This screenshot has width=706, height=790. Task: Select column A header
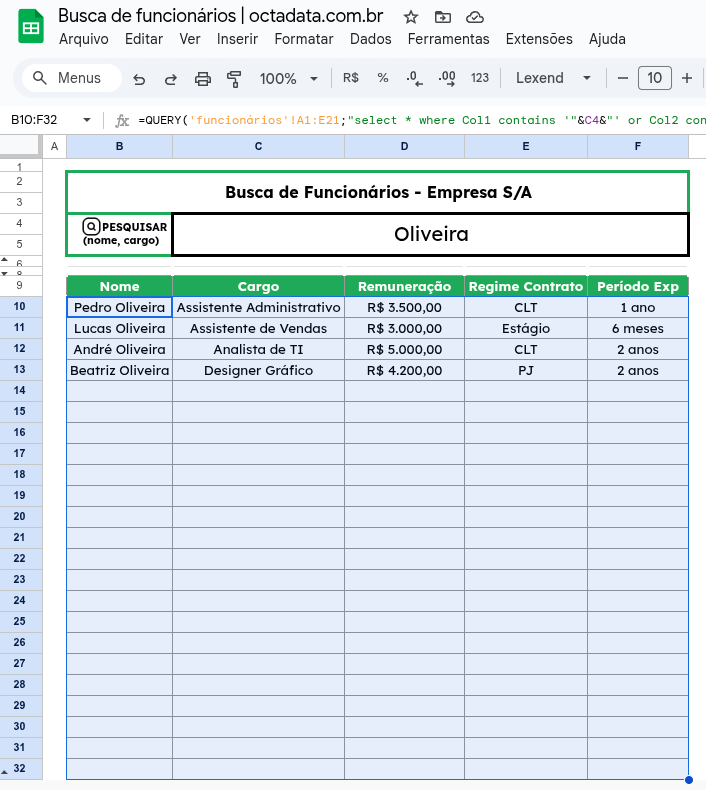[54, 147]
